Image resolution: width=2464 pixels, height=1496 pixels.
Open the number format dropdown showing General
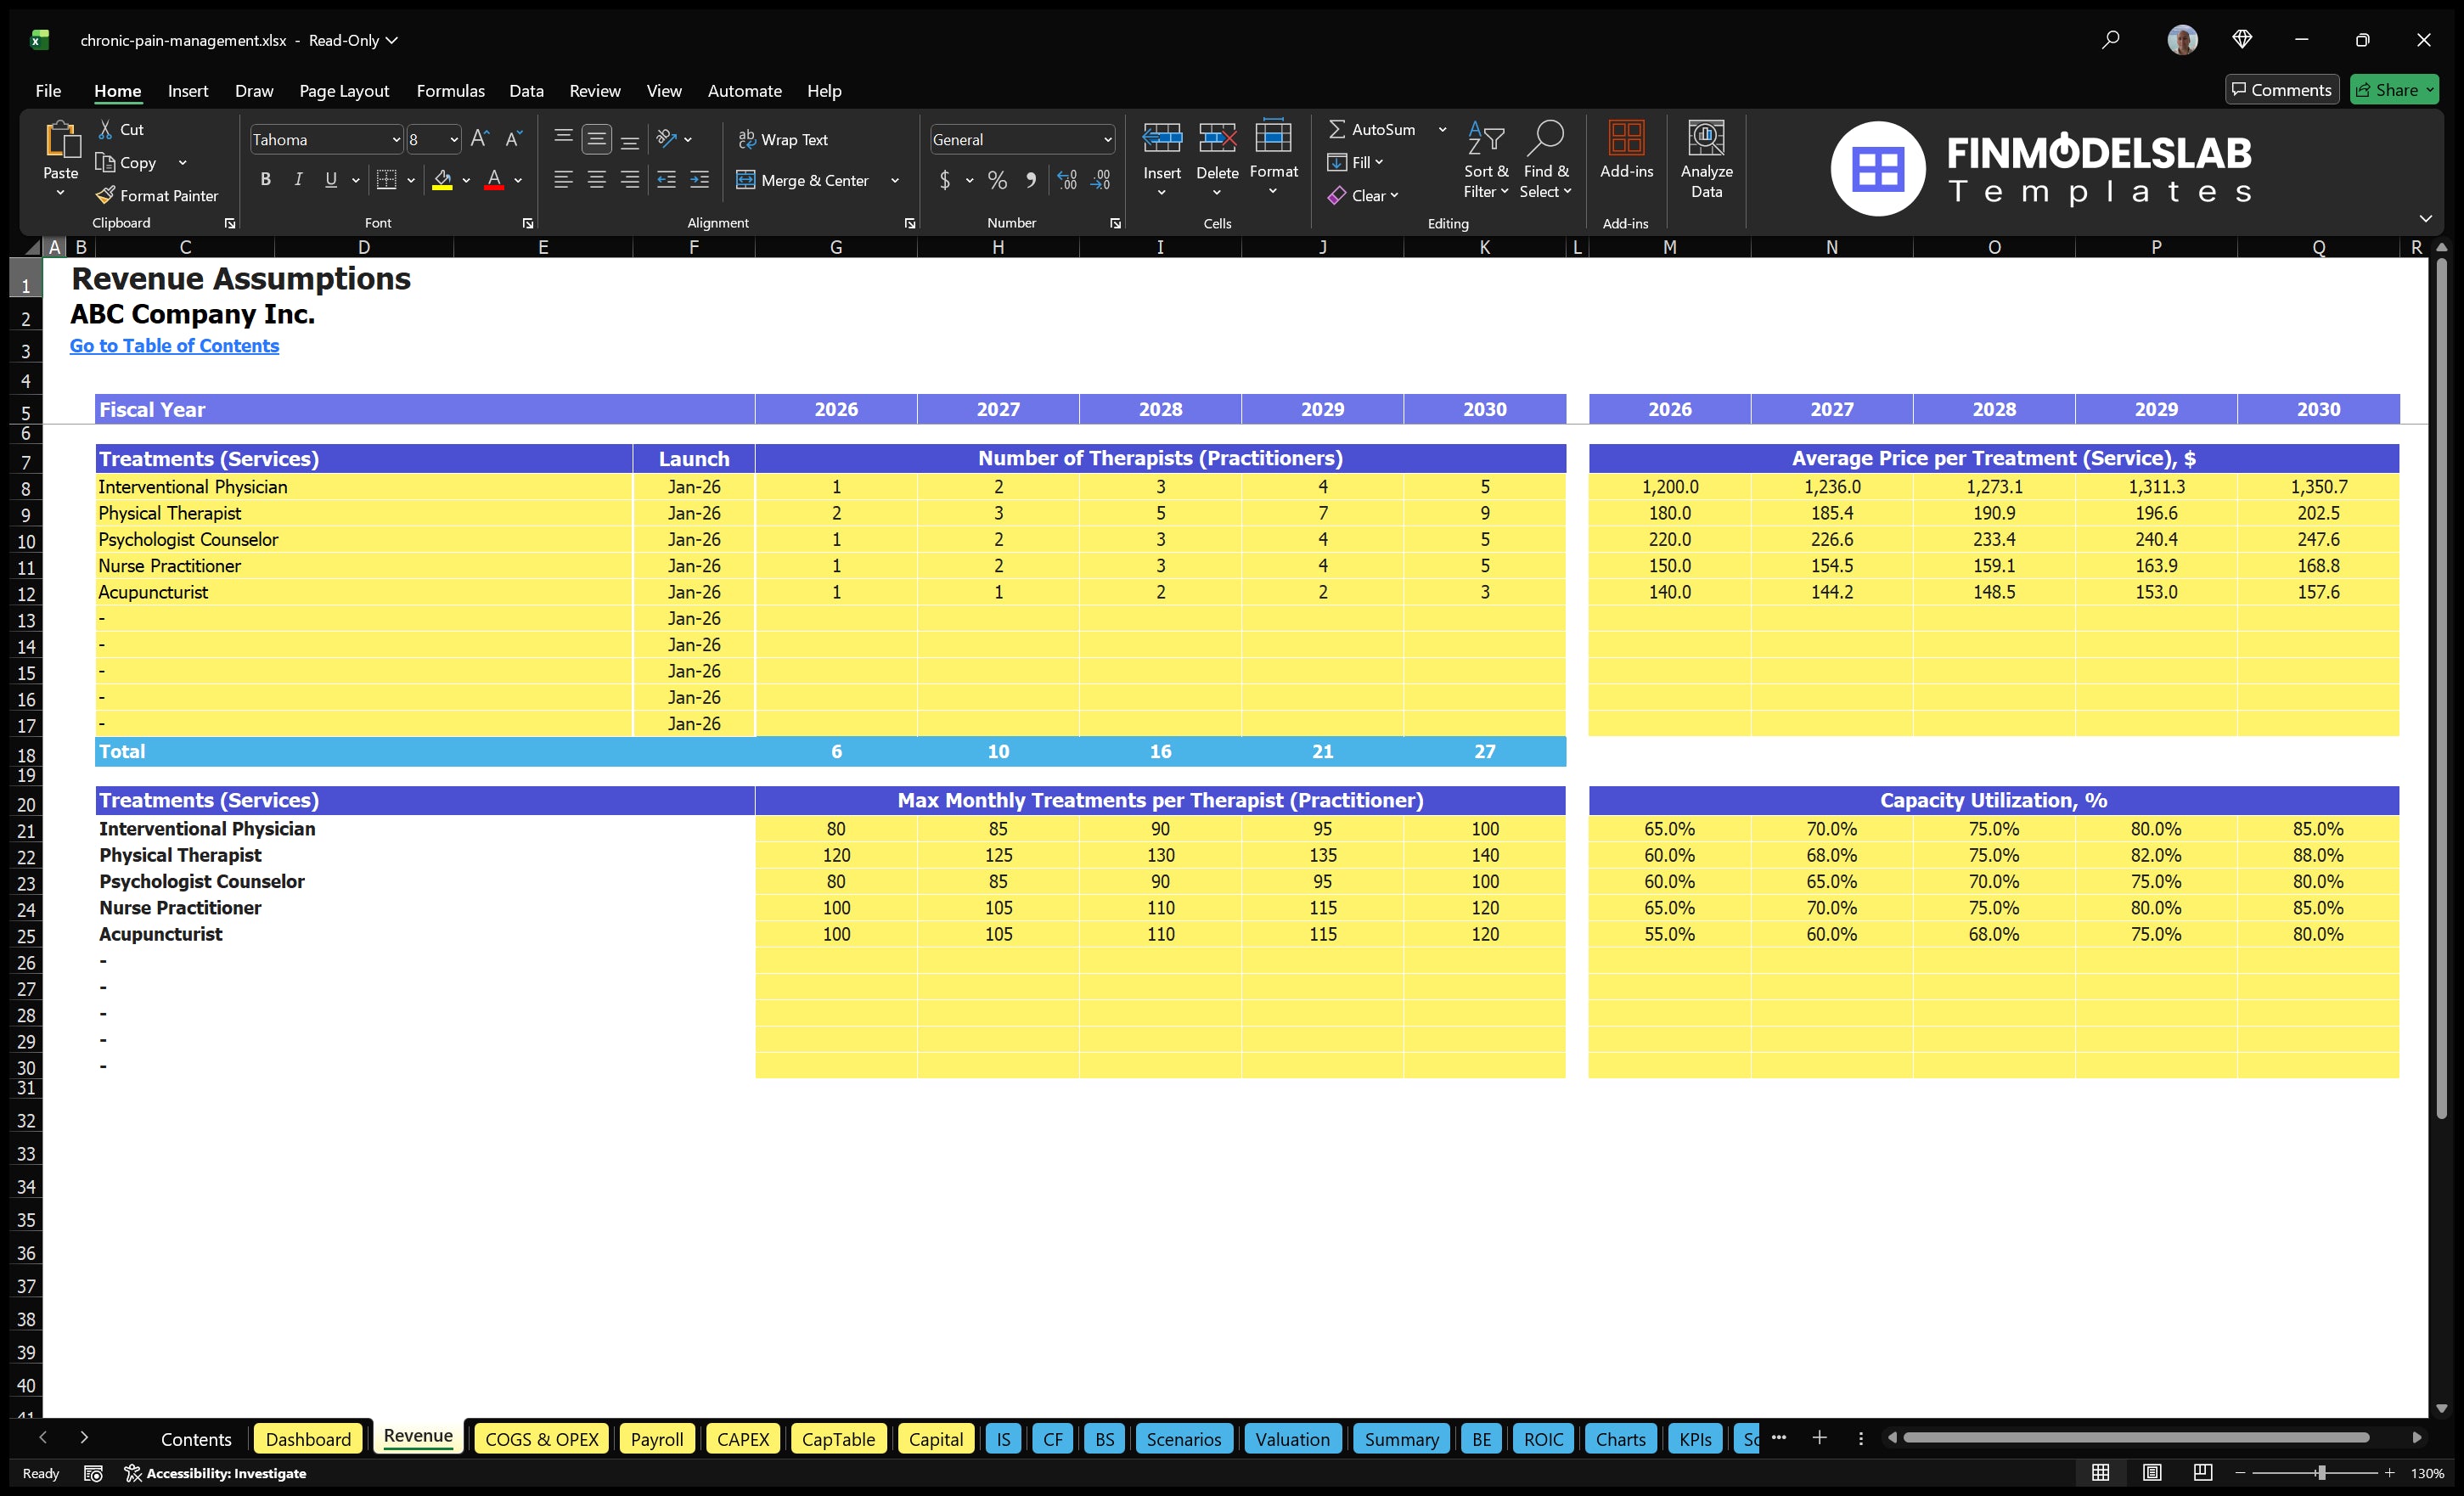[x=1107, y=139]
